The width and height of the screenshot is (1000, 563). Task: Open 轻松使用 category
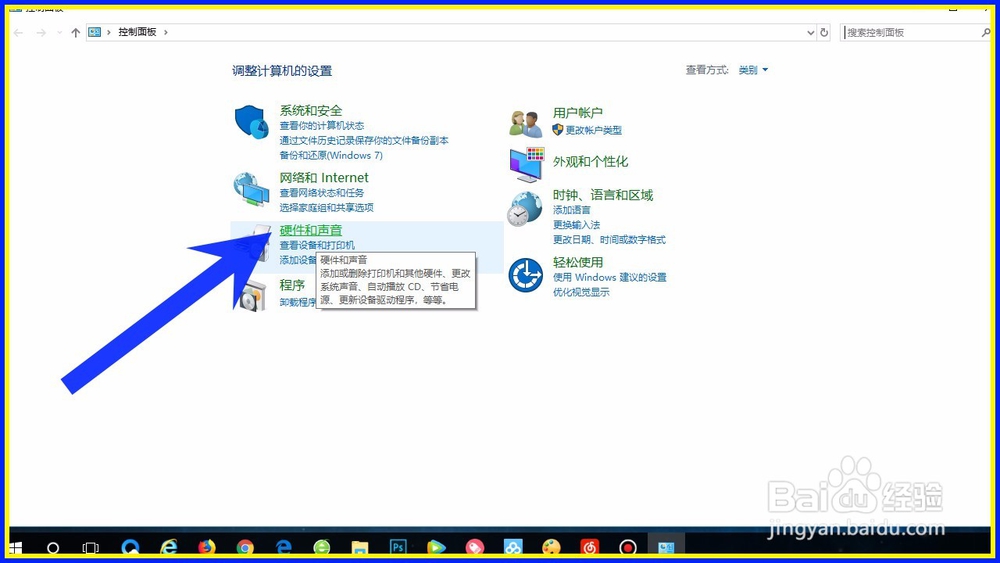pyautogui.click(x=578, y=262)
